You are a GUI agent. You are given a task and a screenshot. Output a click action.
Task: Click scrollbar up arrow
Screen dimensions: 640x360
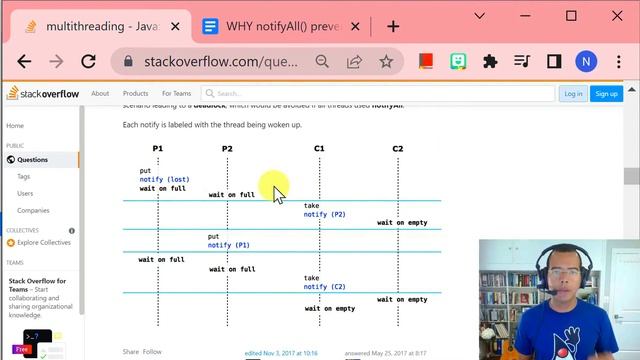pos(631,89)
